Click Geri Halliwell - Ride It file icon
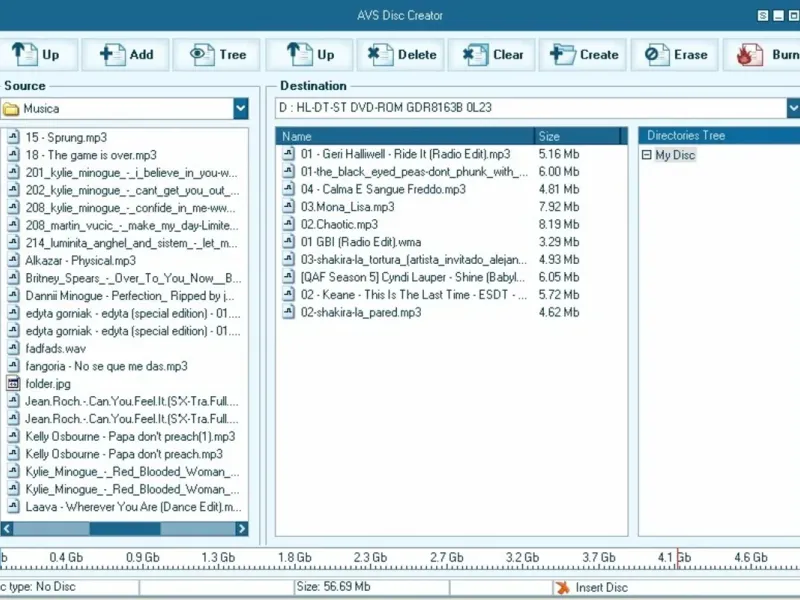Viewport: 800px width, 600px height. (289, 154)
